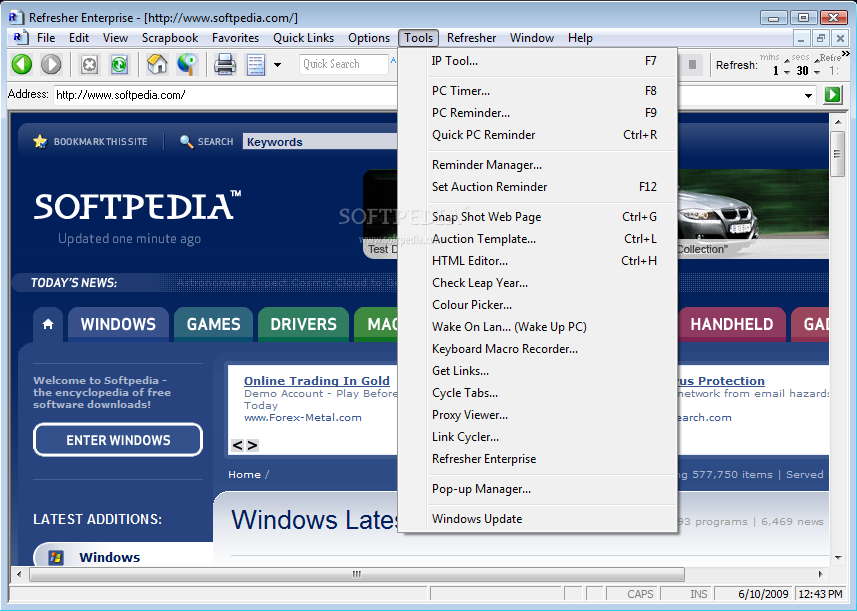This screenshot has width=857, height=611.
Task: Open the Address bar dropdown arrow
Action: pos(808,96)
